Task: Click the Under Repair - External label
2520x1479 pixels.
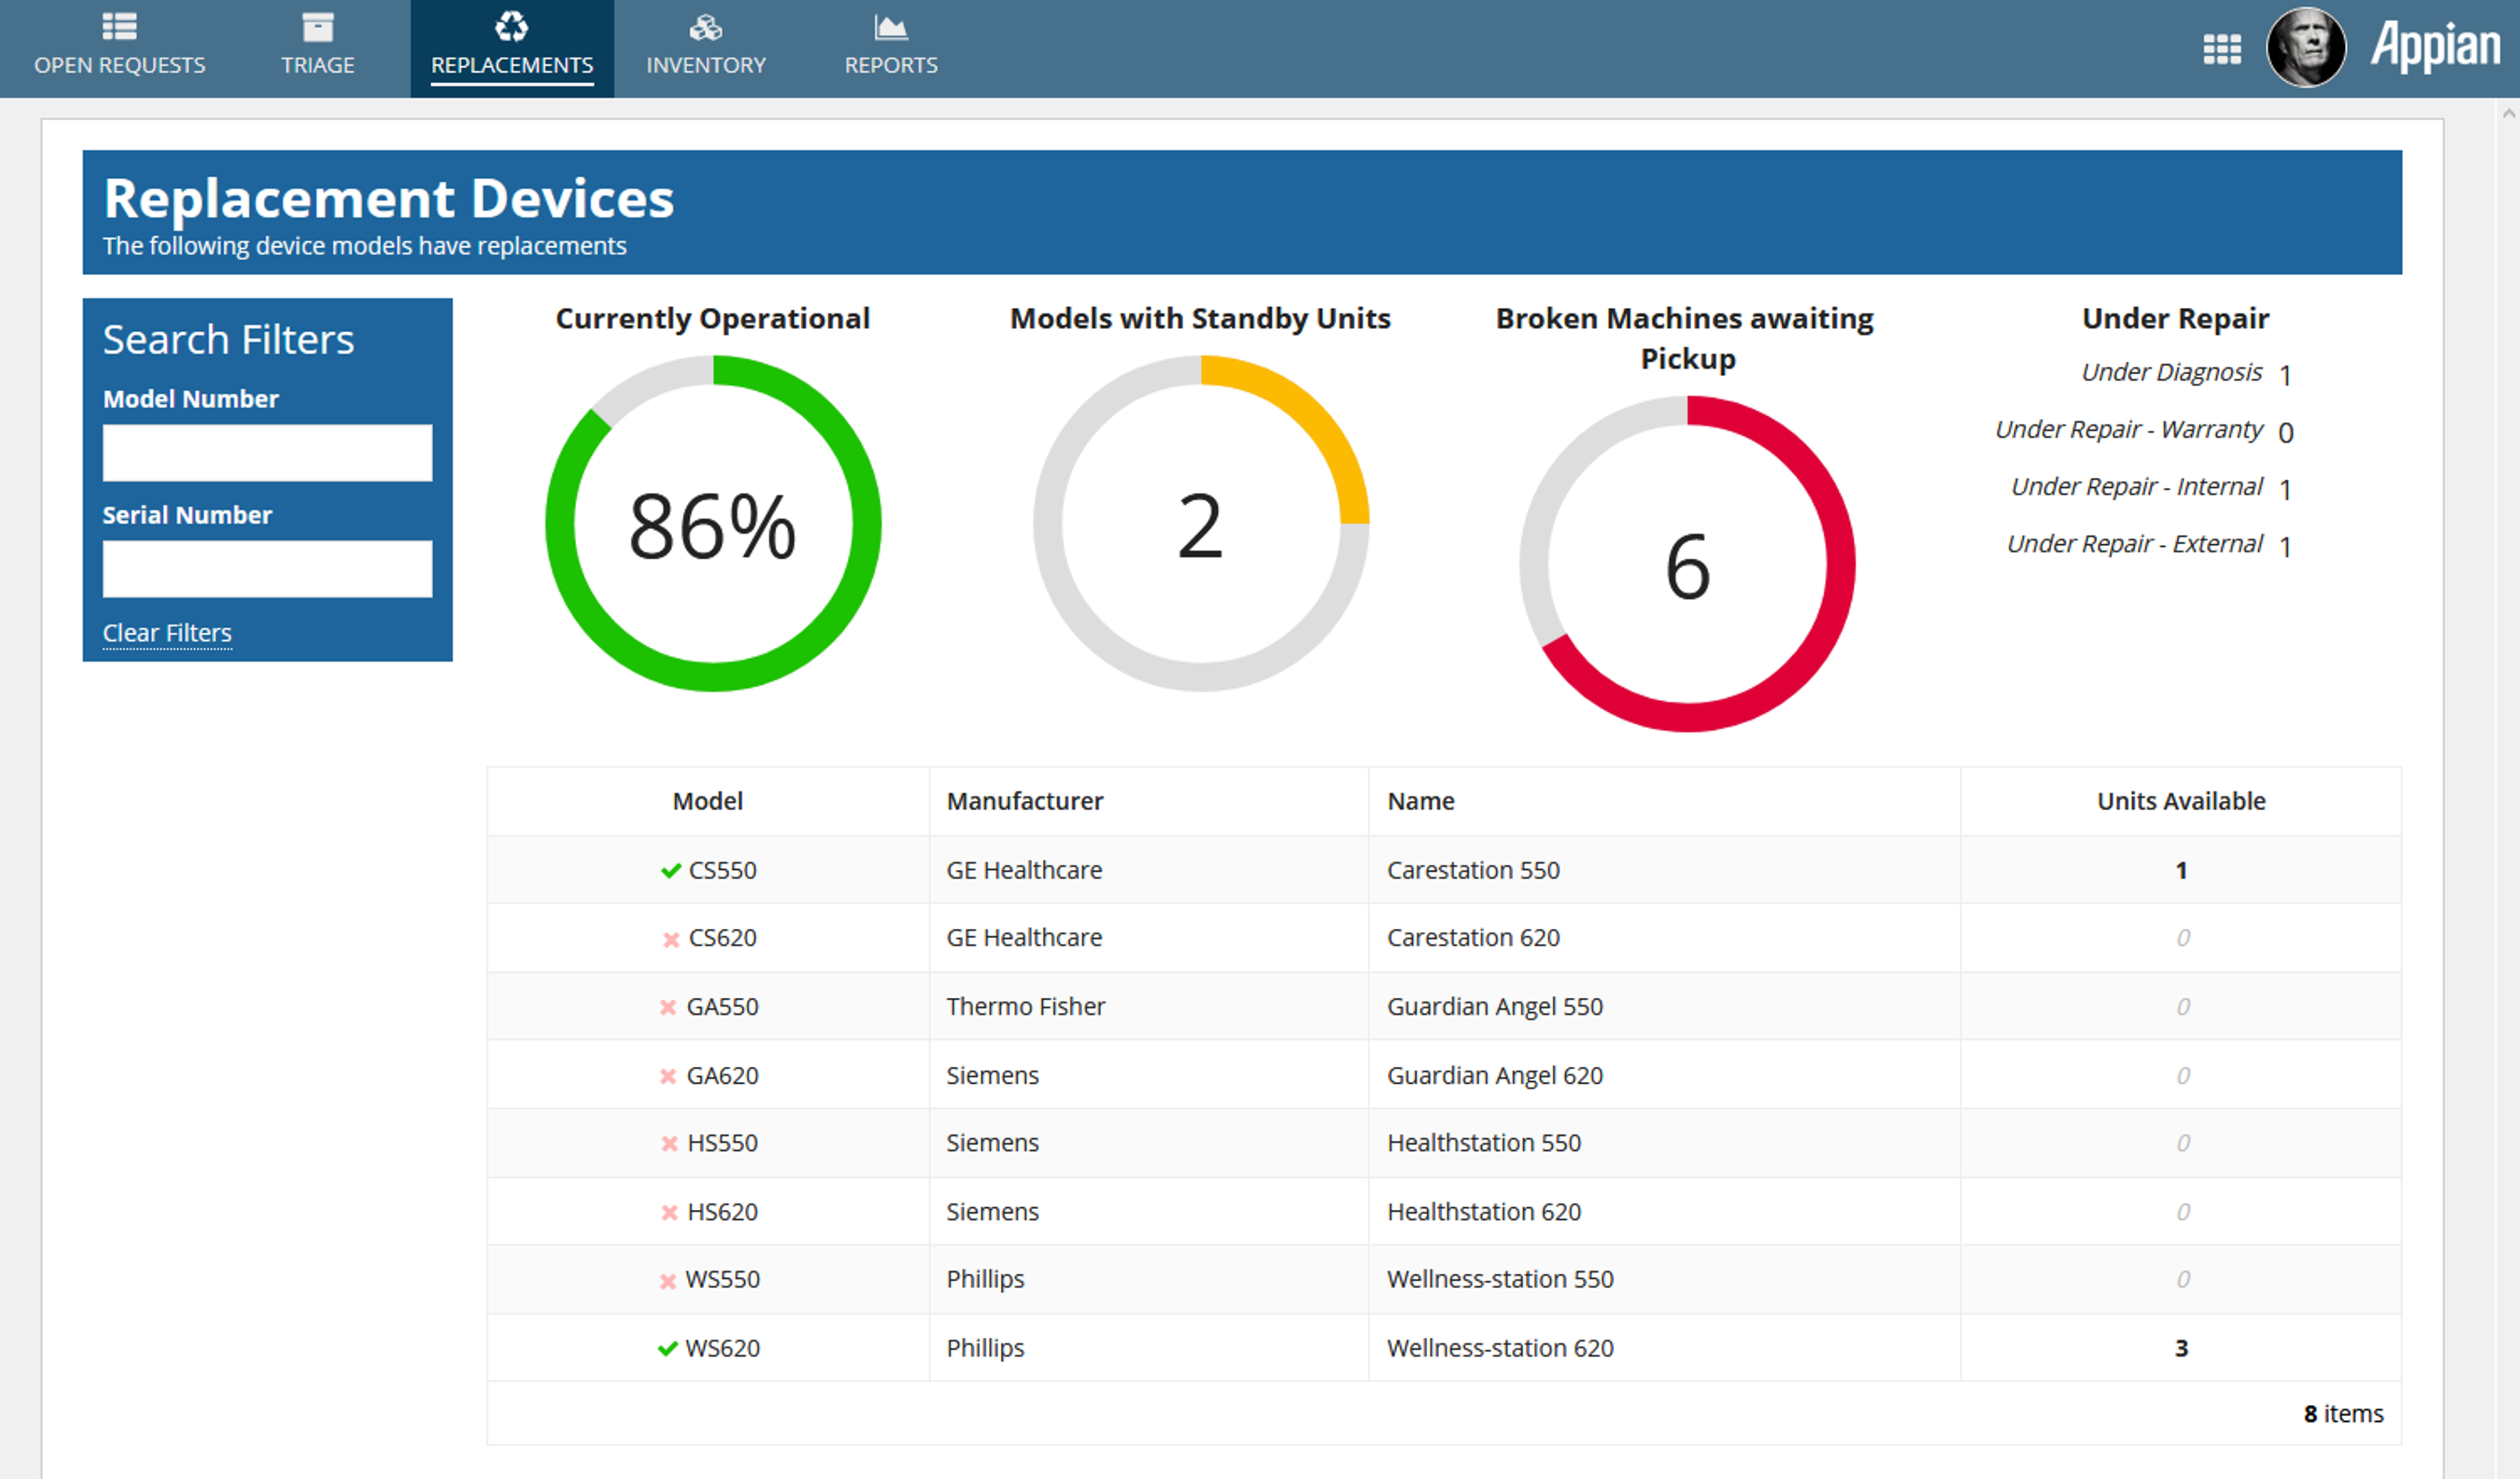Action: coord(2135,543)
